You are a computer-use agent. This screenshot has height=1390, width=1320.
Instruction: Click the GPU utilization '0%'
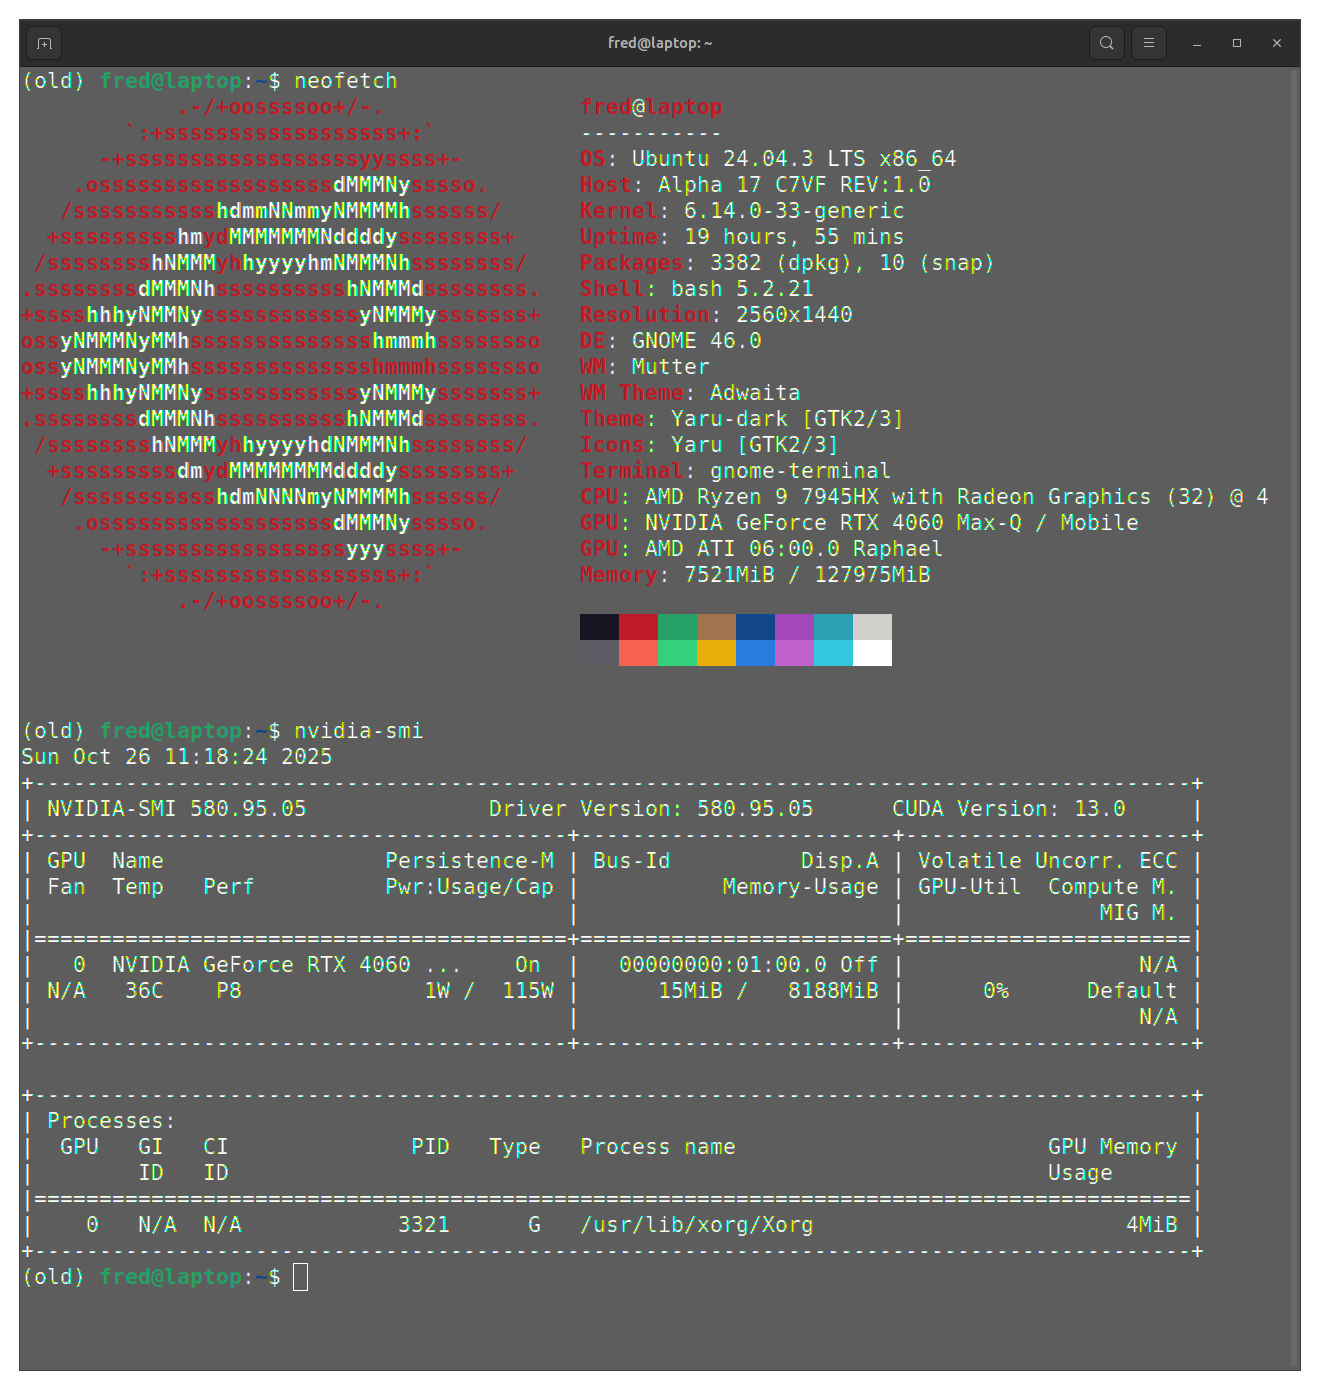(x=996, y=991)
